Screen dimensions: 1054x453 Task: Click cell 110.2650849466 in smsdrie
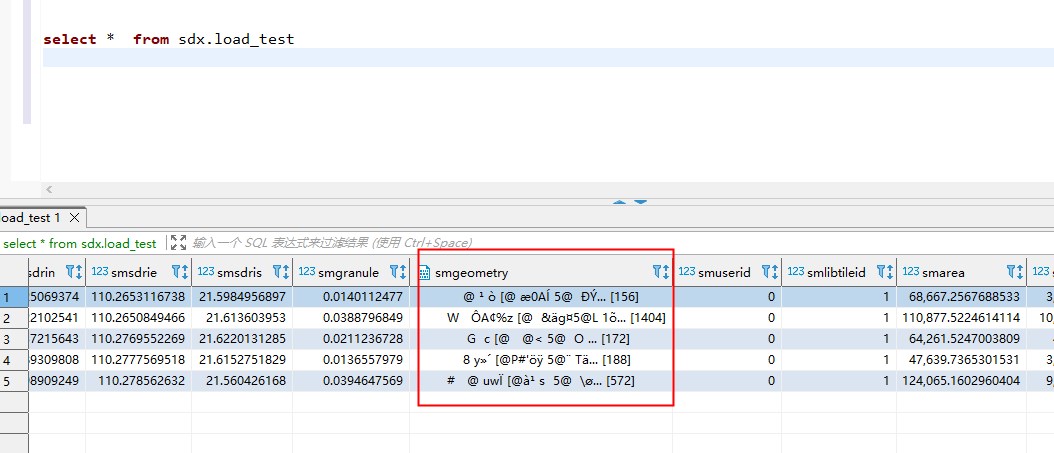coord(138,317)
